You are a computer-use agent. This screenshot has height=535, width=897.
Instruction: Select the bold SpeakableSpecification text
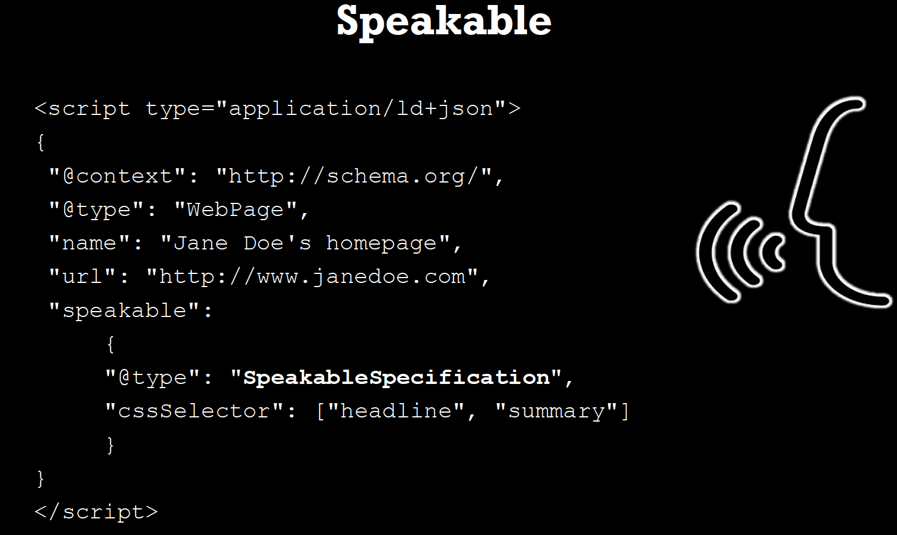(397, 377)
